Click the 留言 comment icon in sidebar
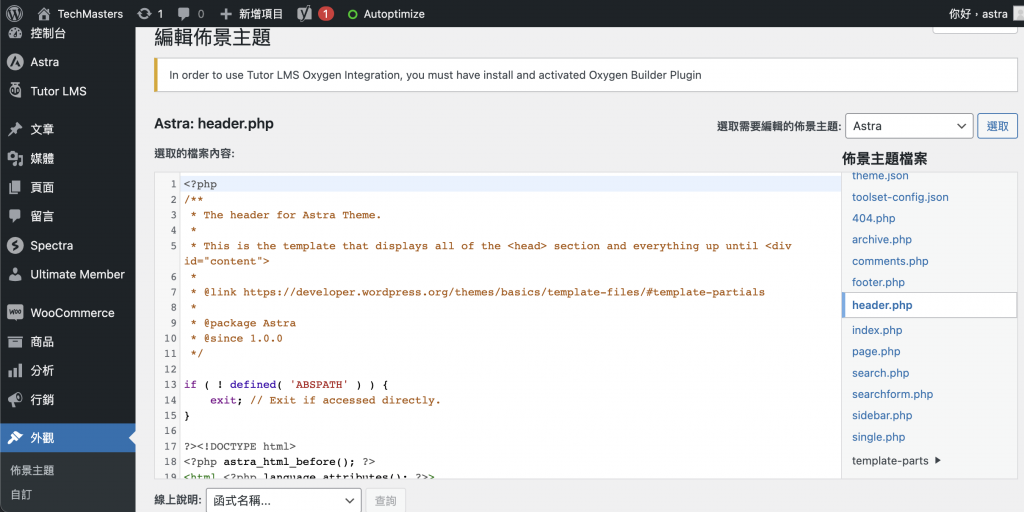 click(15, 216)
